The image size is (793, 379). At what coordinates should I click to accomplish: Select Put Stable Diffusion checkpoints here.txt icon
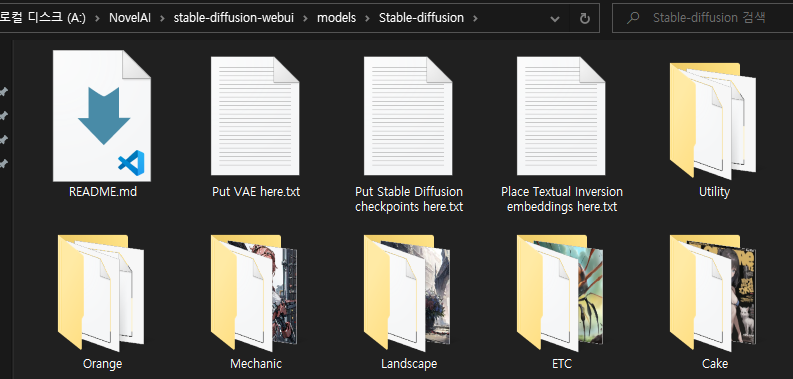tap(408, 116)
